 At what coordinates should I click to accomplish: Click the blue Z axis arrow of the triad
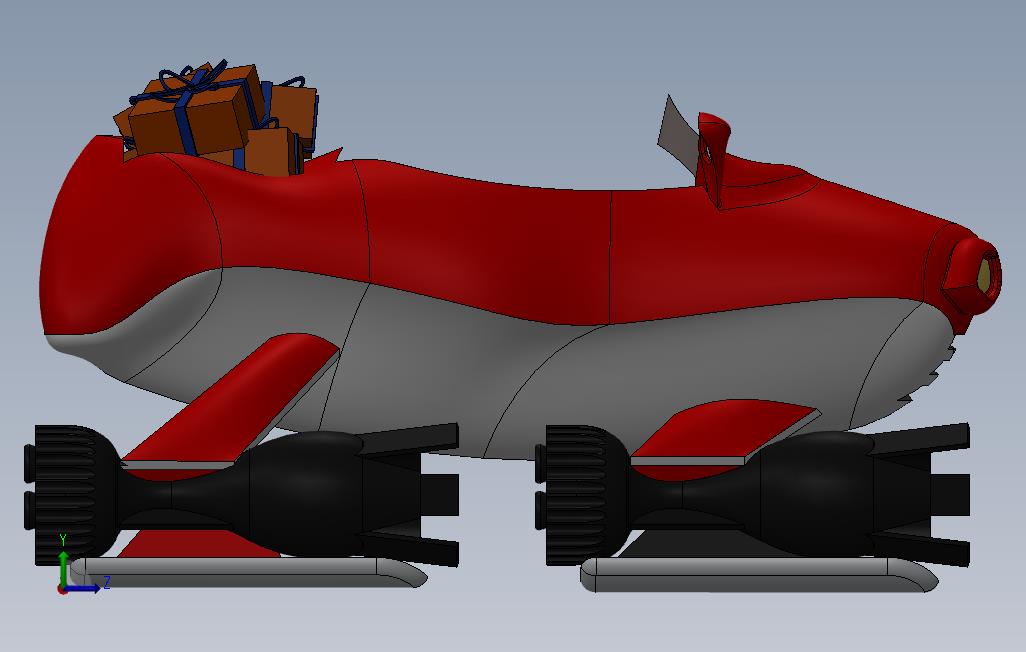(x=84, y=588)
